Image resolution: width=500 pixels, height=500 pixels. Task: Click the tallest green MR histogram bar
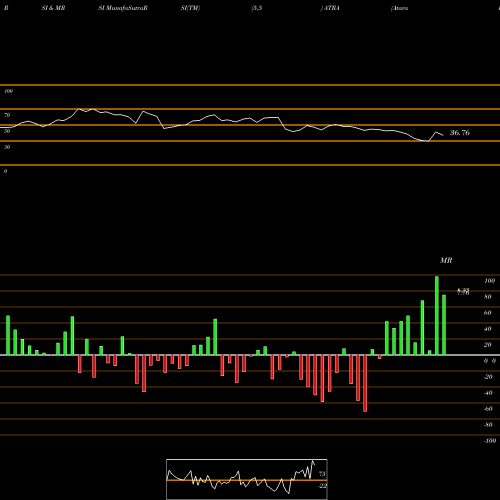437,316
